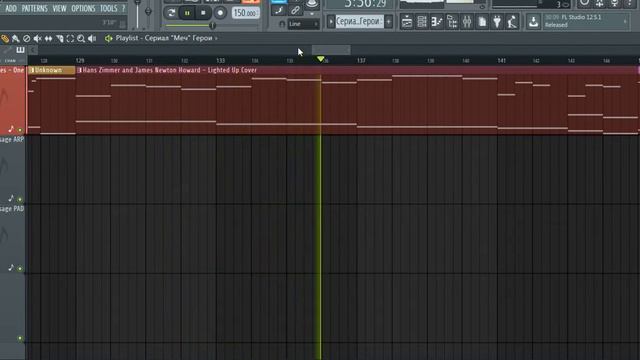Screen dimensions: 640x360
Task: Select the Mute tool with speaker-x icon
Action: (x=38, y=39)
